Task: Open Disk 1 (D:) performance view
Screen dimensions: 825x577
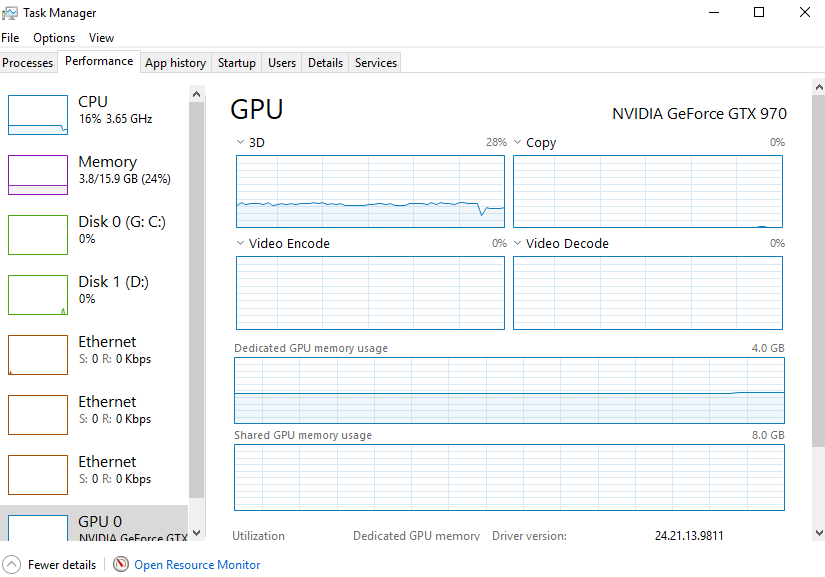Action: [x=95, y=295]
